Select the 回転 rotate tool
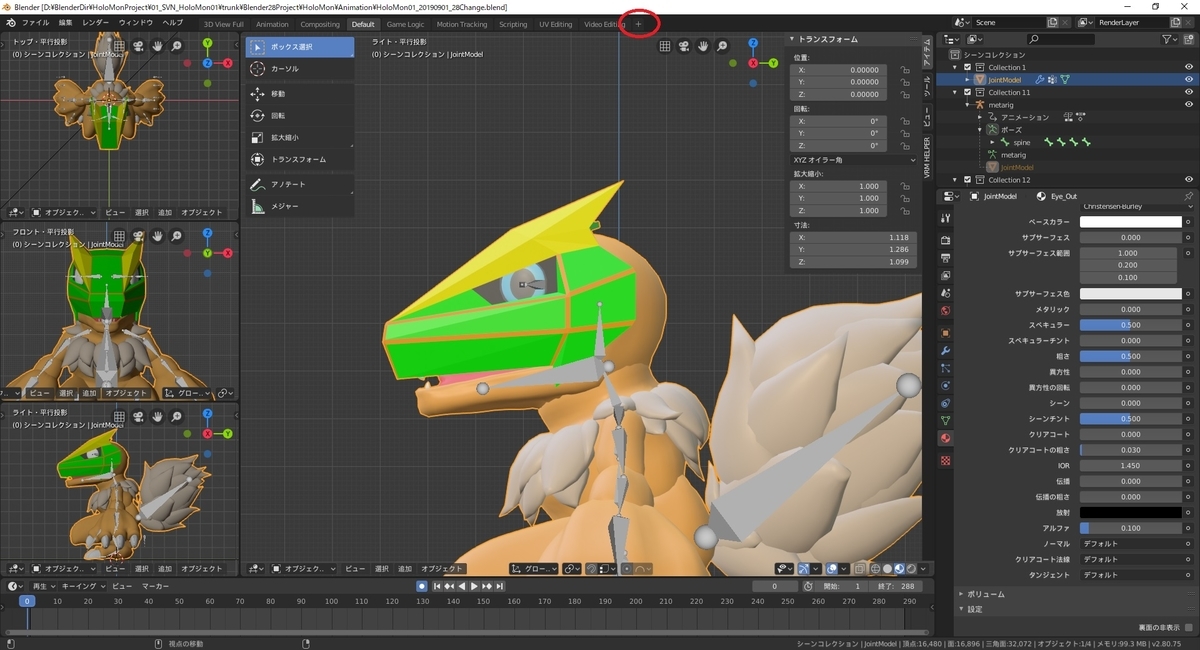Viewport: 1200px width, 650px height. pos(300,115)
